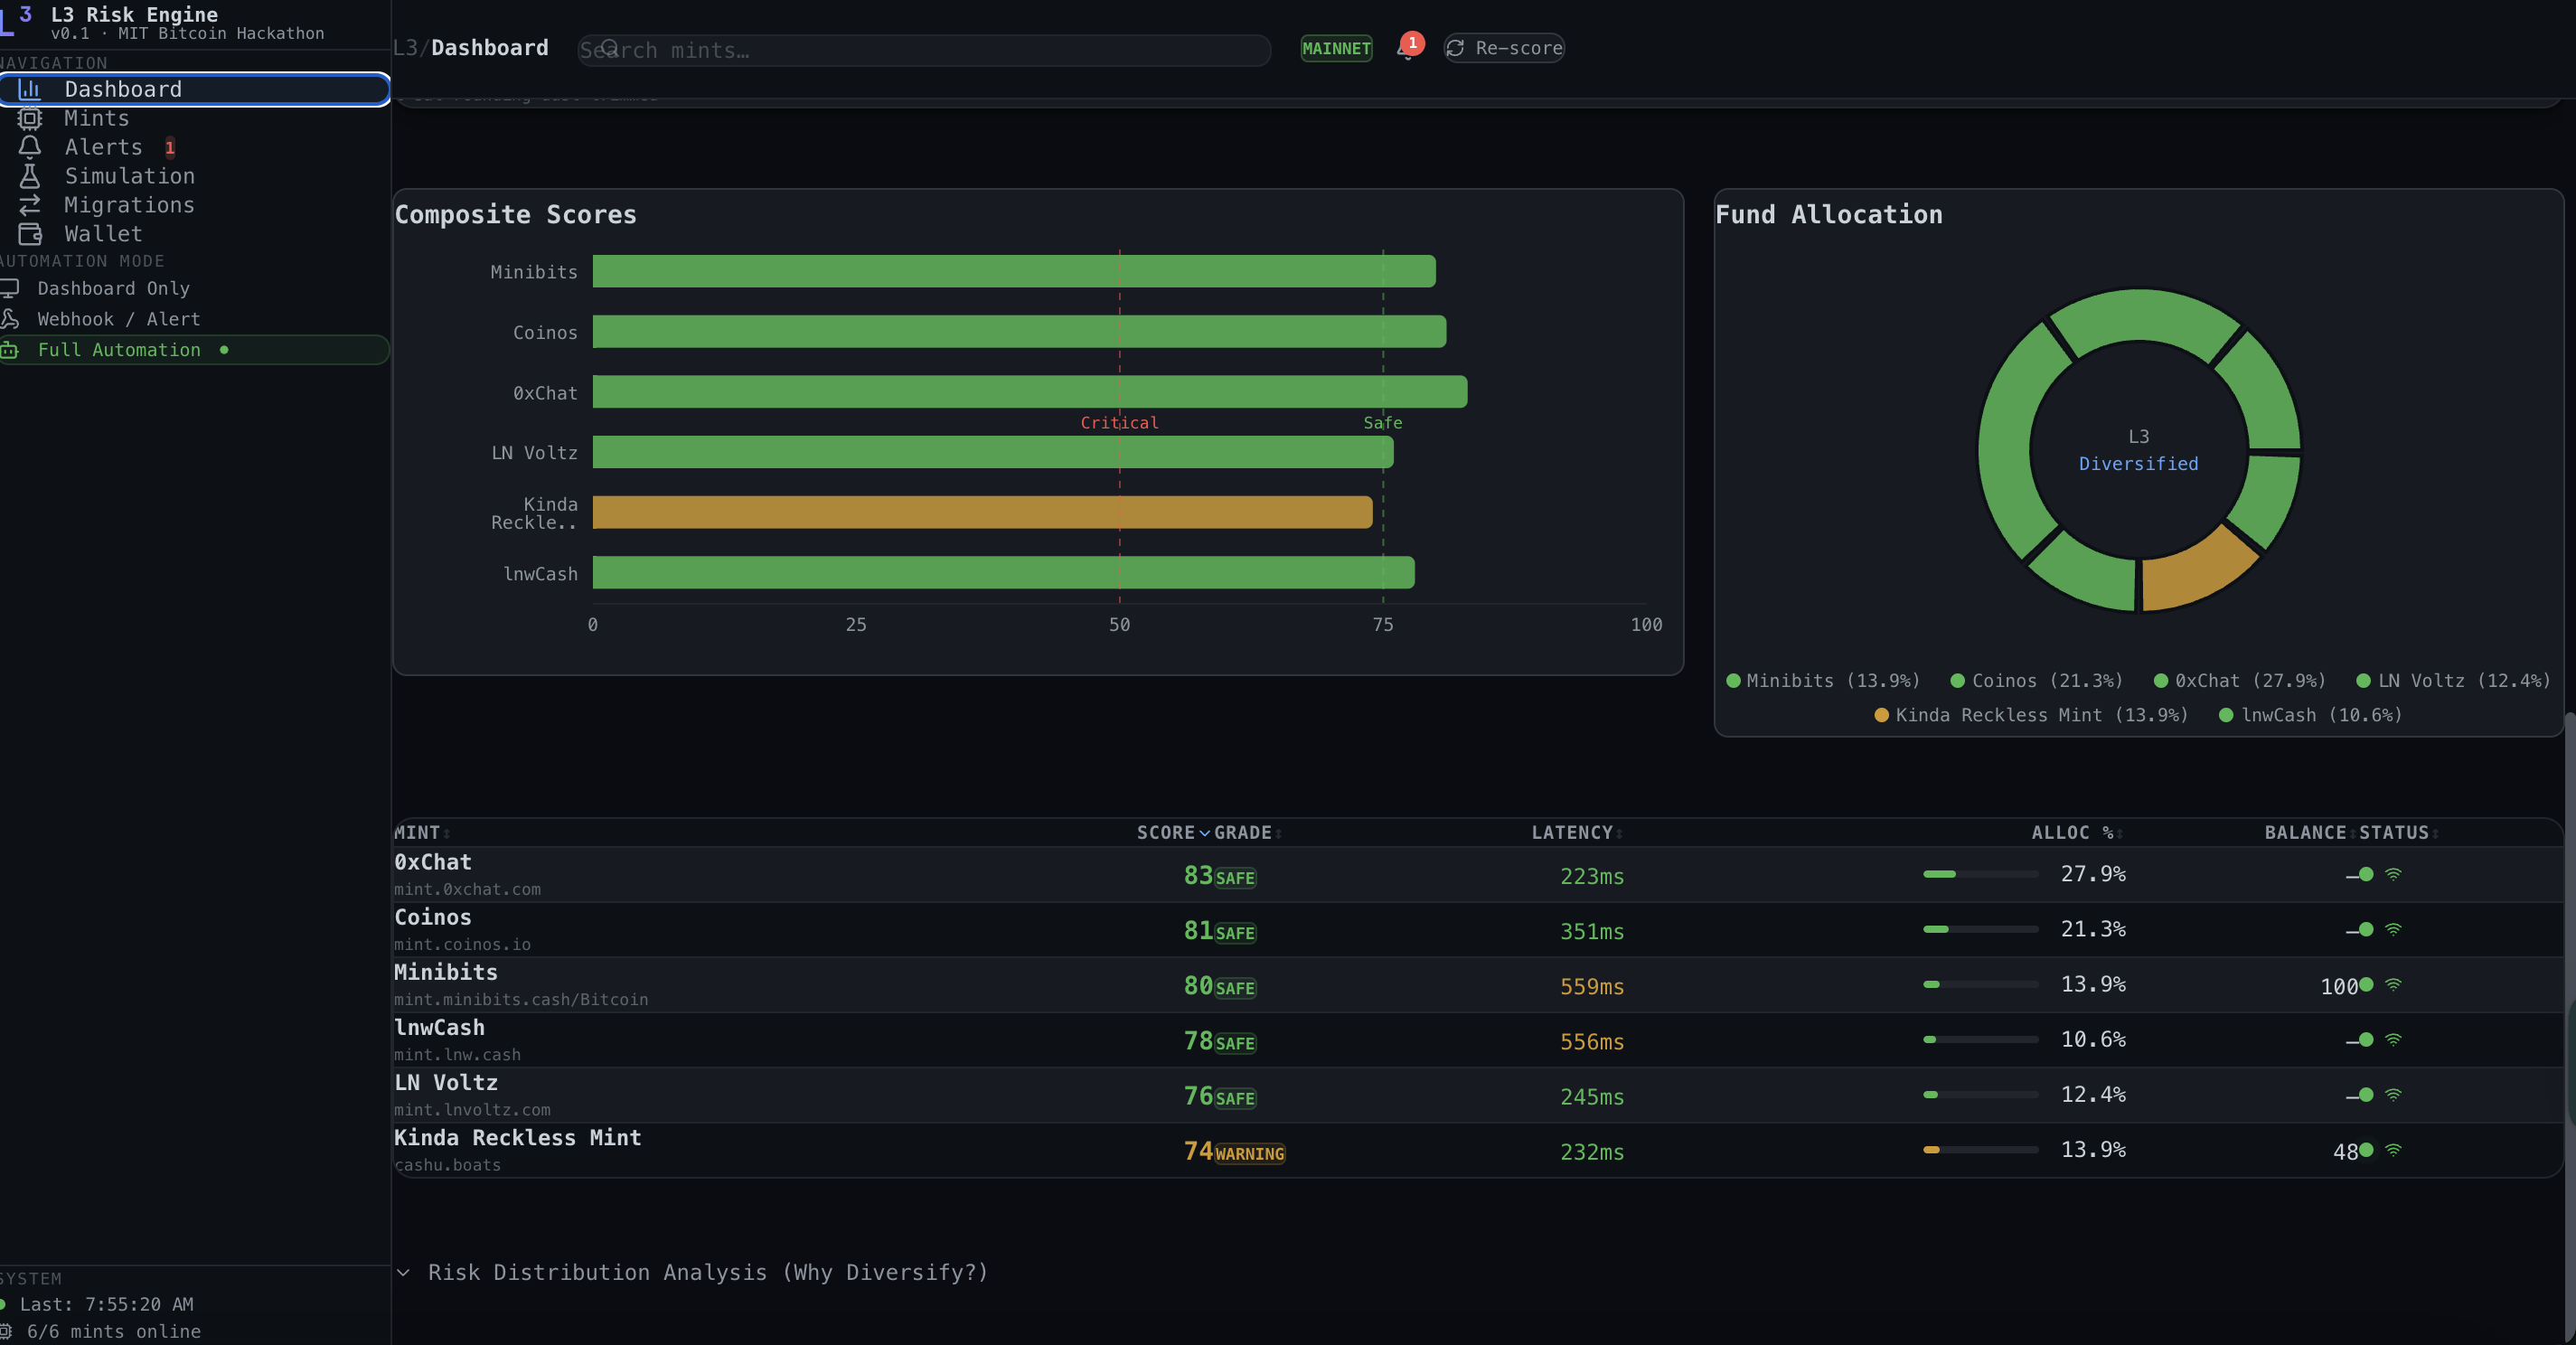
Task: Click the Webhook / Alert mode icon
Action: tap(10, 319)
